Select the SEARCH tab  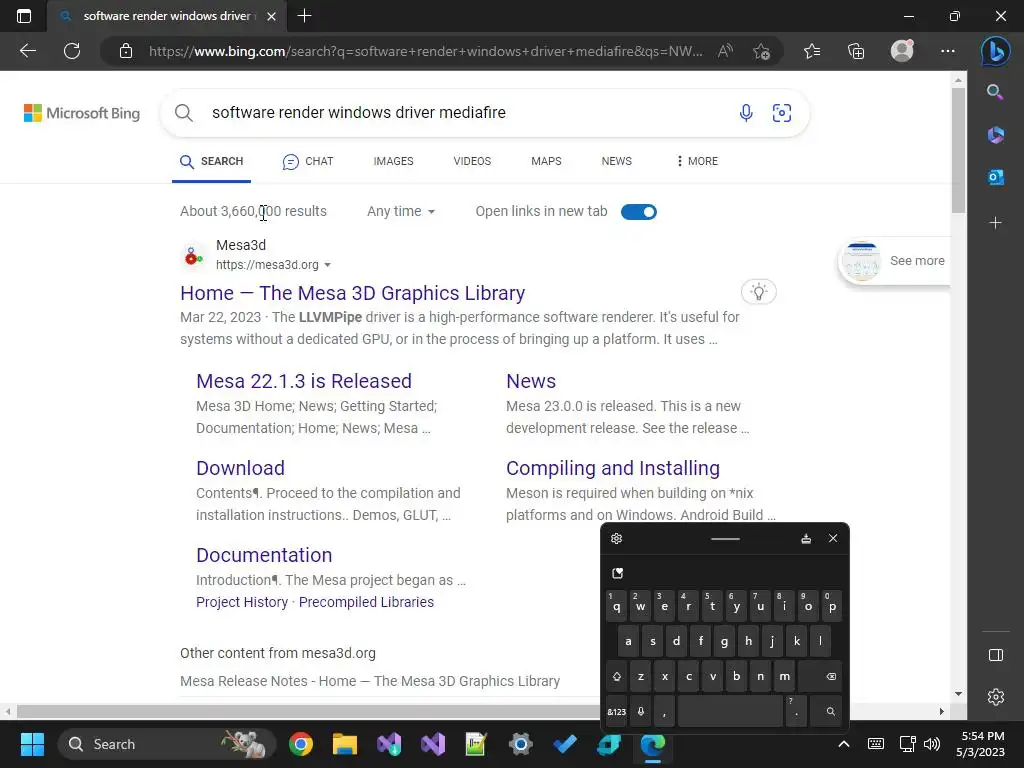[211, 161]
